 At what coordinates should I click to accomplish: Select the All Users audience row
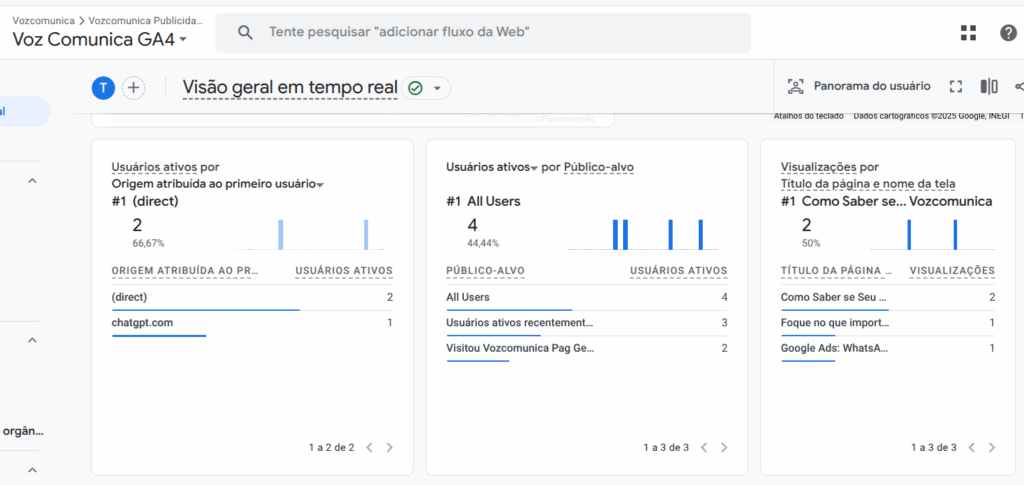(586, 298)
